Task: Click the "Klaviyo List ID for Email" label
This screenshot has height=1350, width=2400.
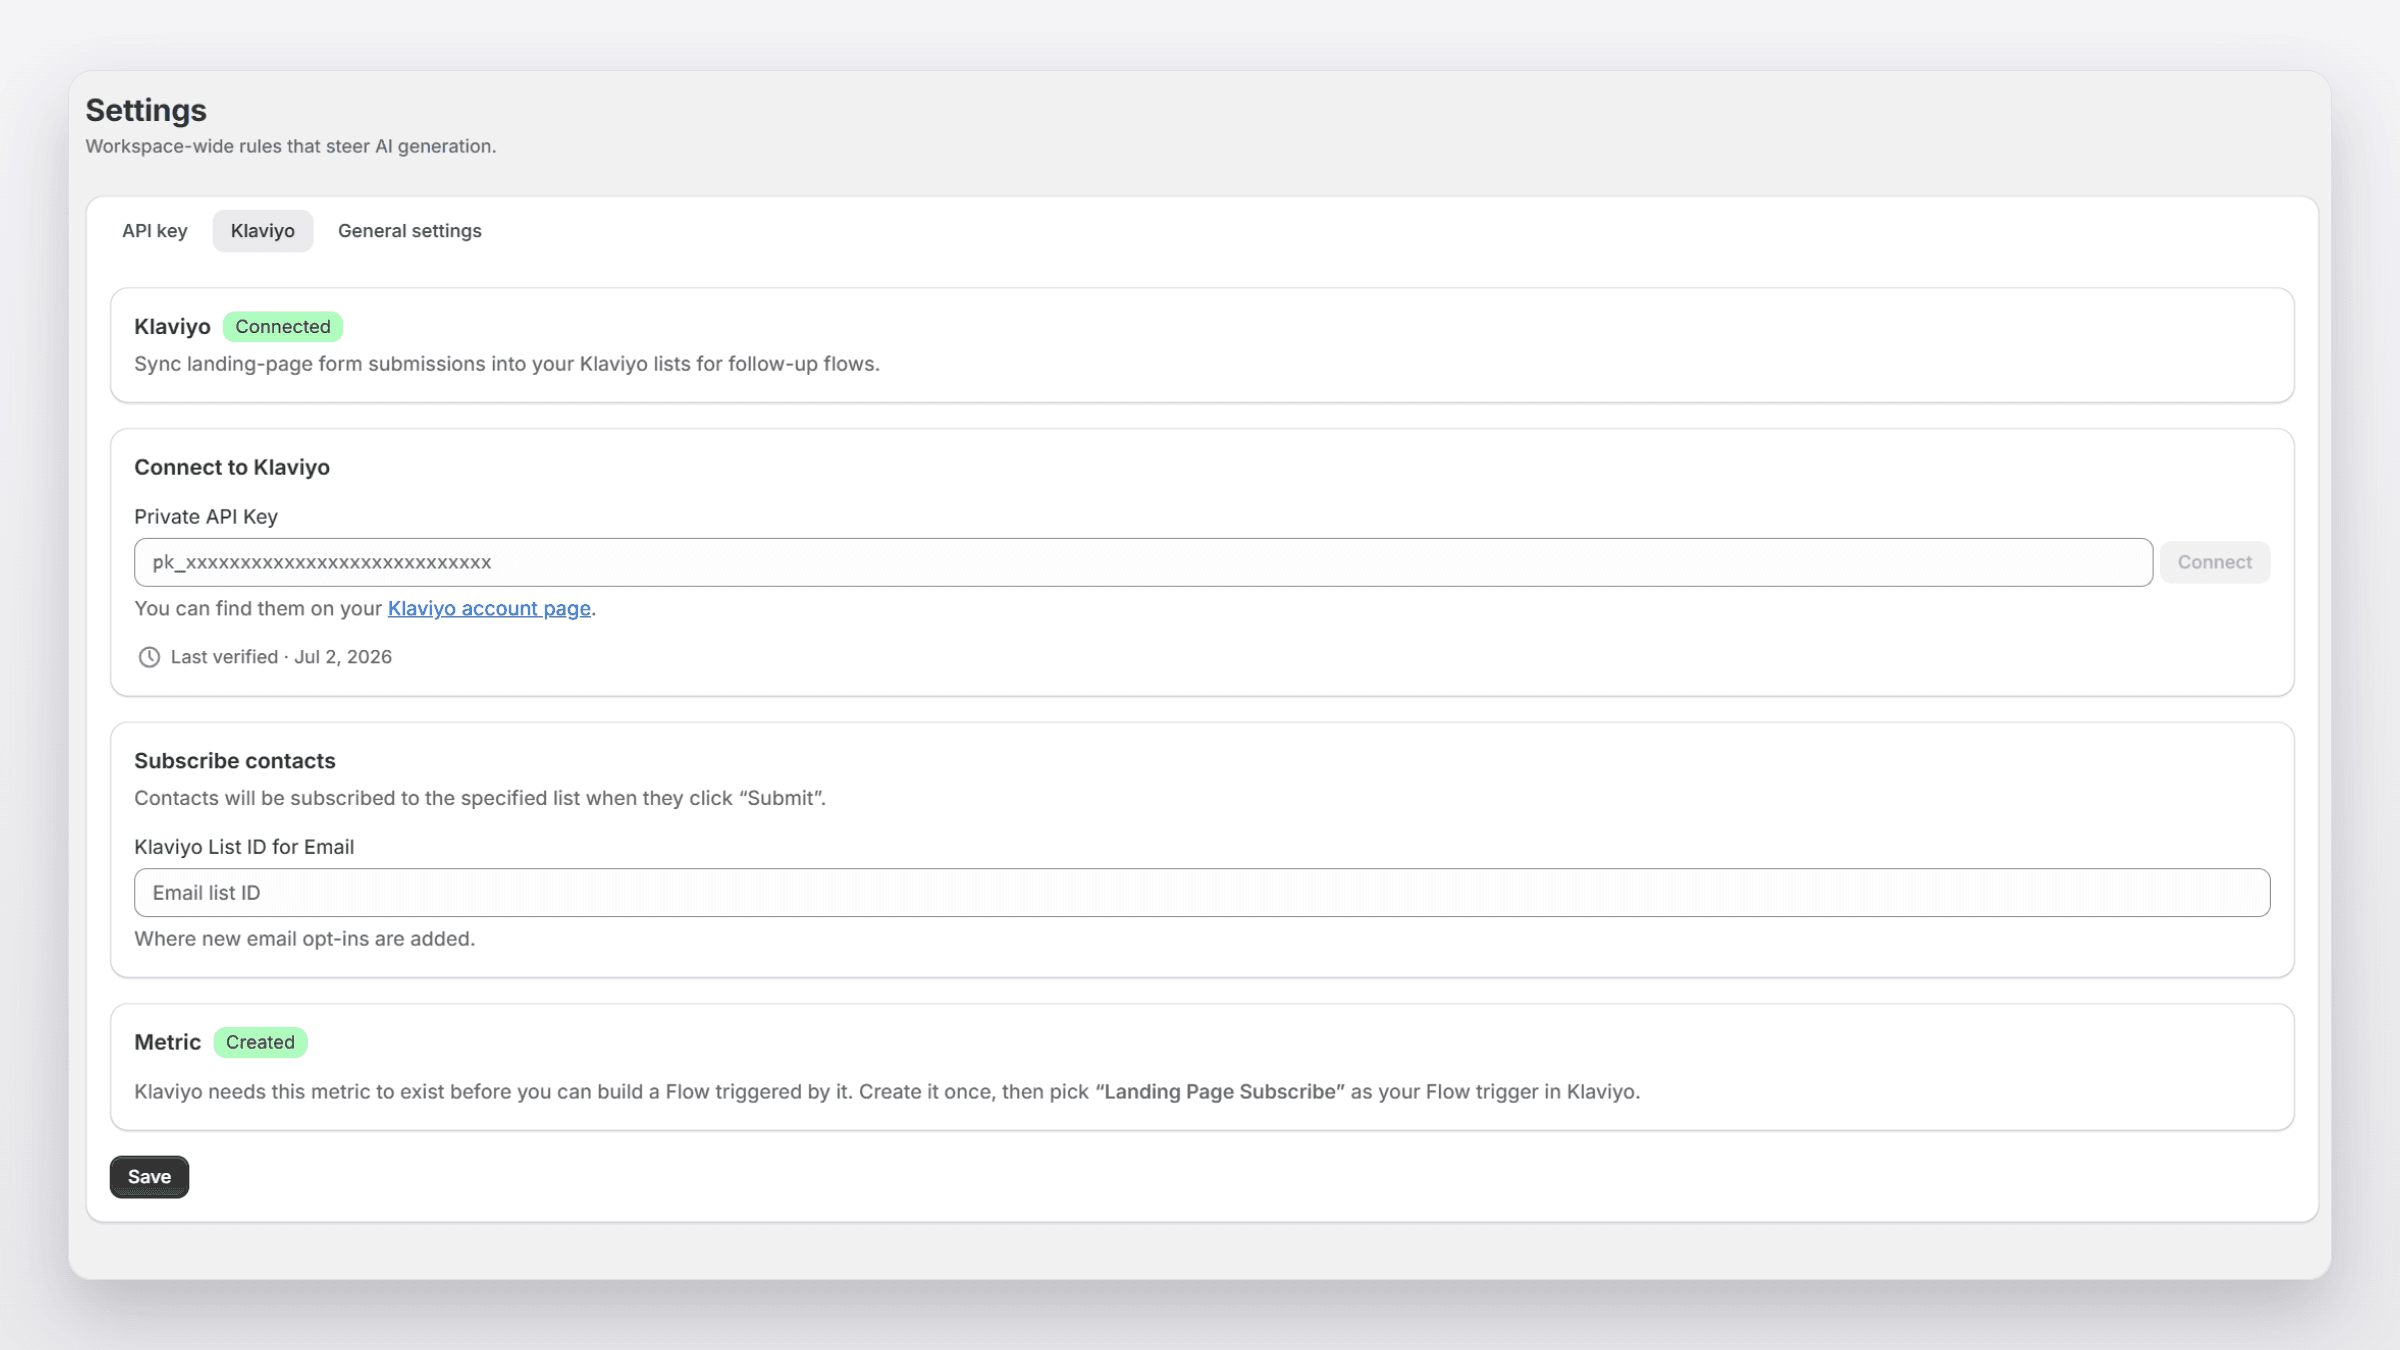Action: [x=244, y=847]
